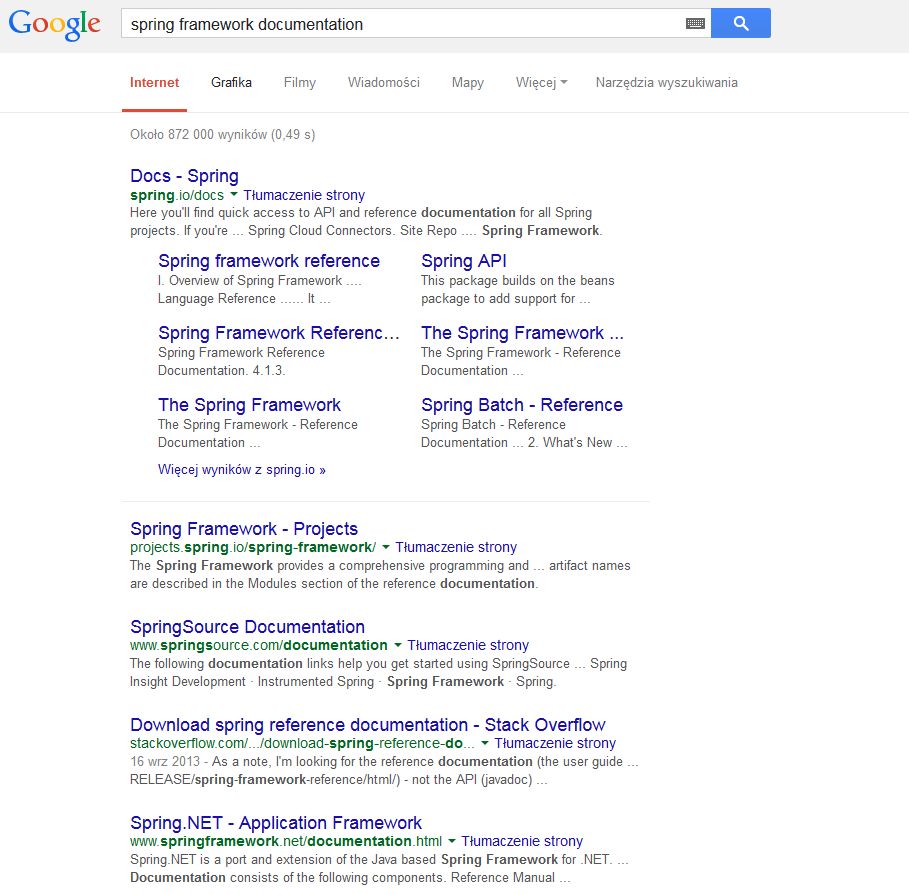Viewport: 909px width, 895px height.
Task: Open the Download spring reference documentation - Stack Overflow result
Action: pos(368,725)
